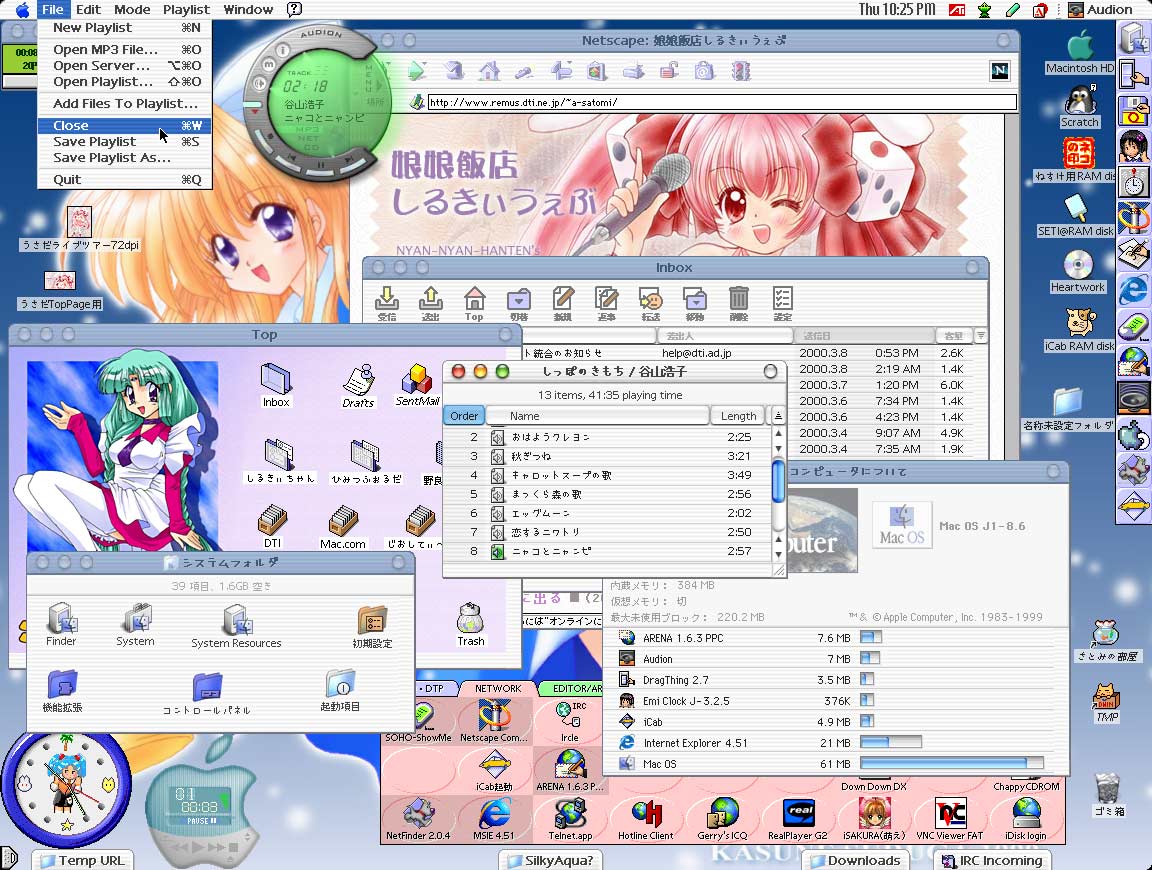
Task: Sort playlist by the Length column
Action: [x=738, y=416]
